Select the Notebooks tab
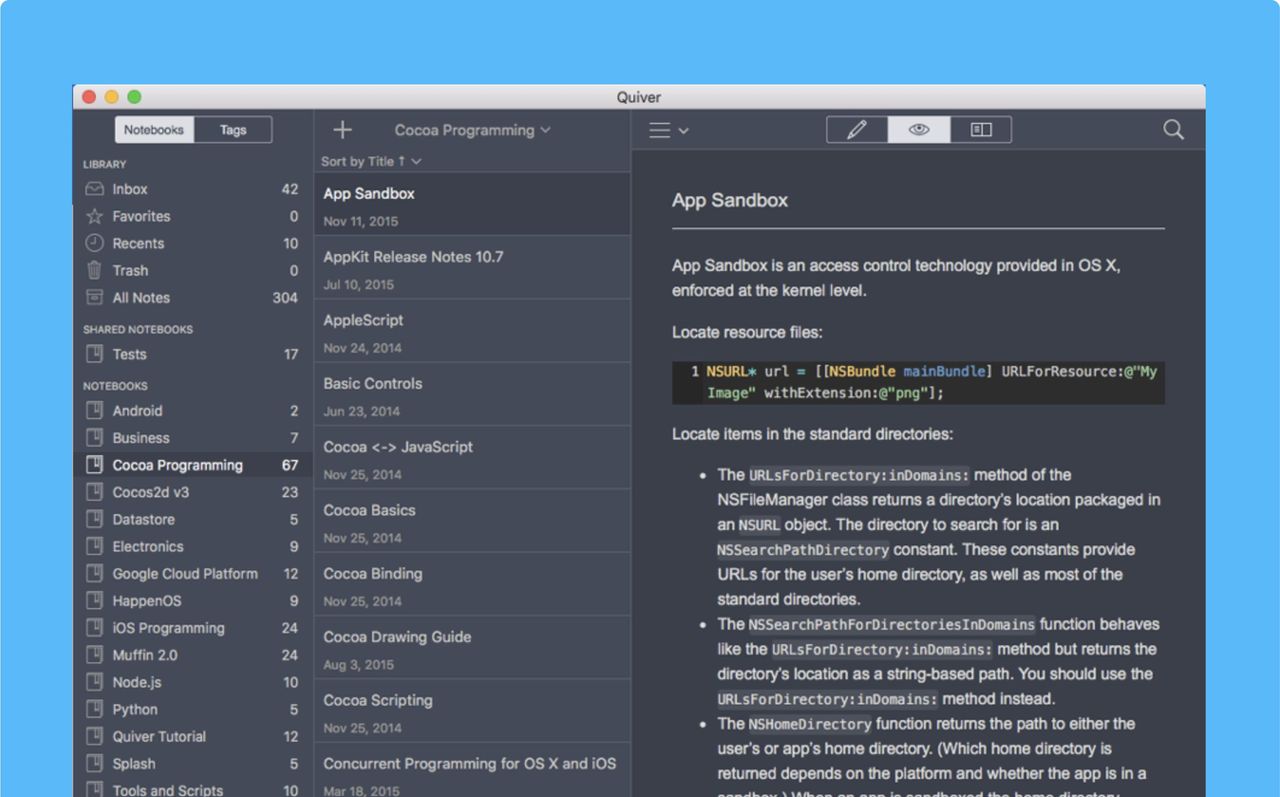Viewport: 1280px width, 797px height. click(x=154, y=130)
